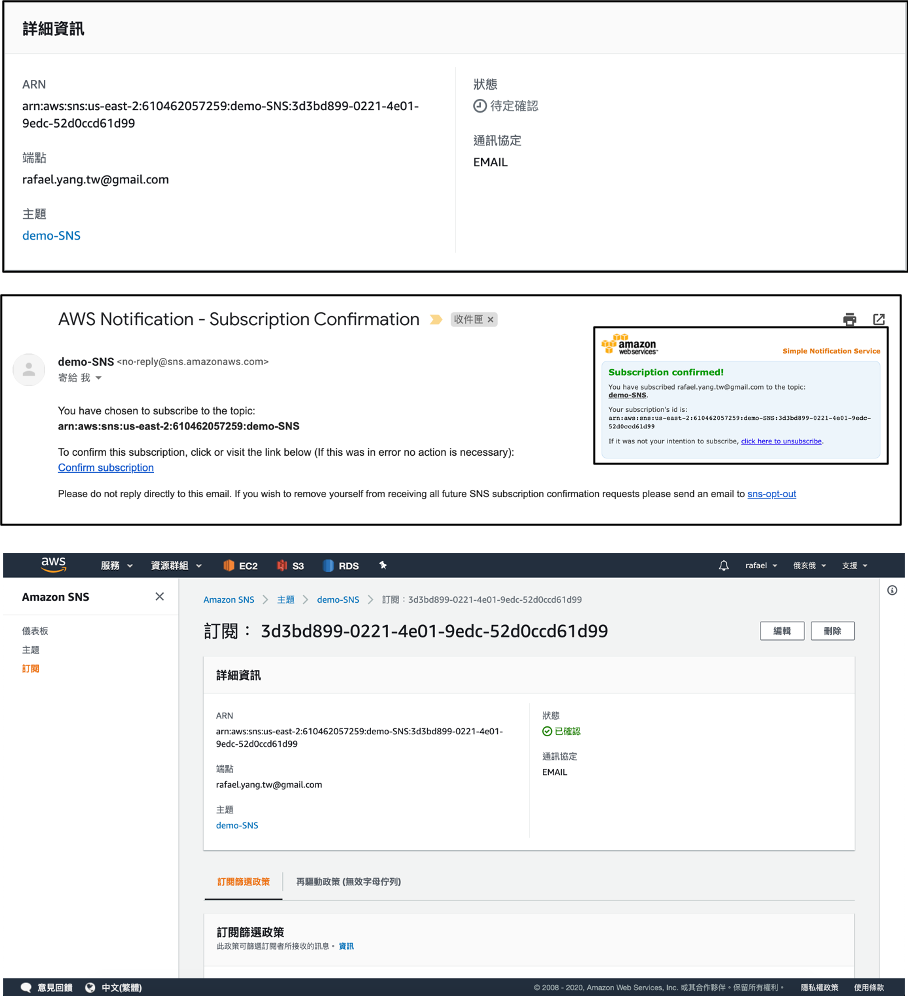Click the AWS logo in console header

click(53, 564)
